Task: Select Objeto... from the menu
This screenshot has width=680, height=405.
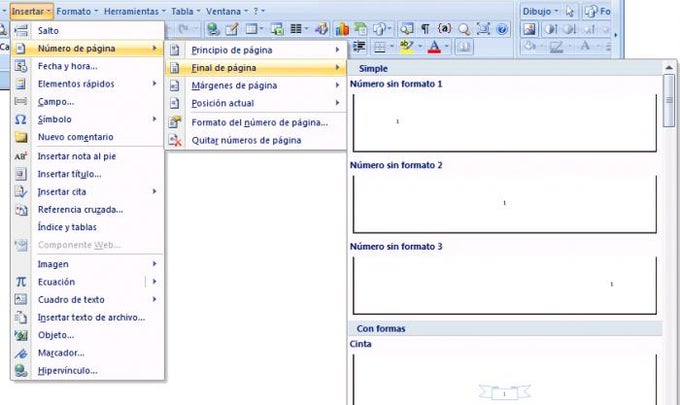Action: tap(87, 335)
